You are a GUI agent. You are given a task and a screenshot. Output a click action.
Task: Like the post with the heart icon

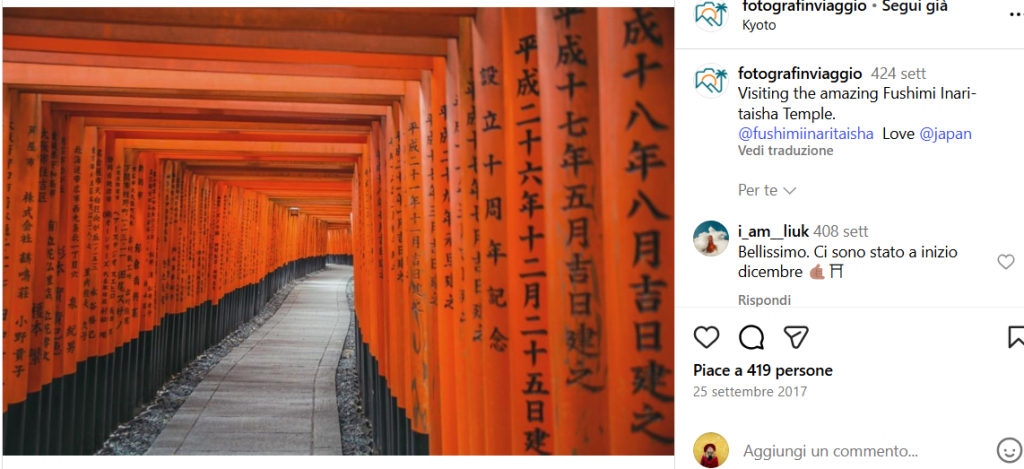[706, 337]
